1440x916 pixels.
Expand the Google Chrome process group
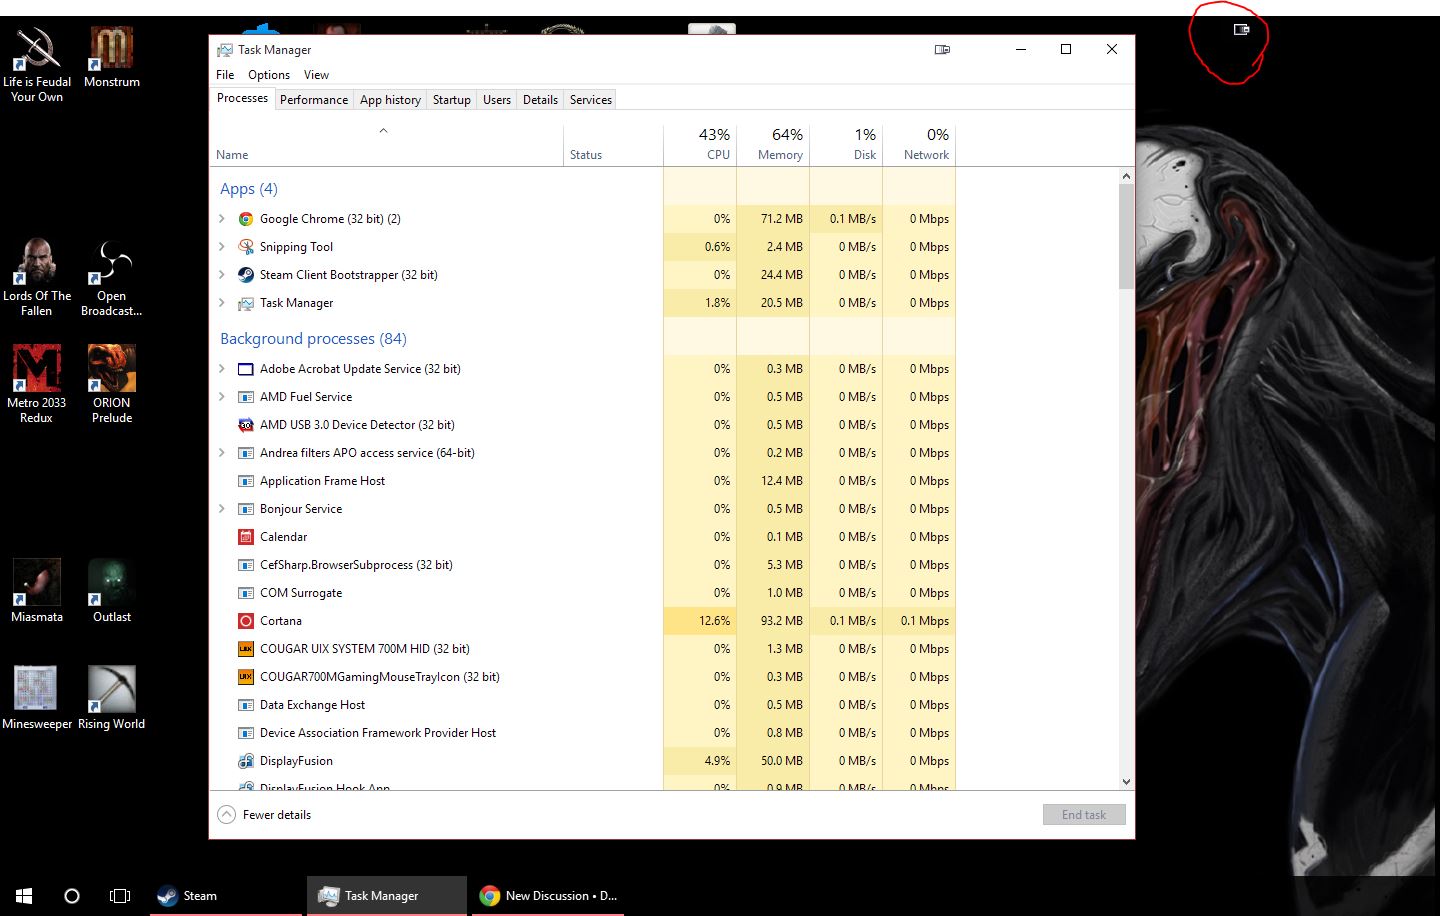[x=222, y=219]
